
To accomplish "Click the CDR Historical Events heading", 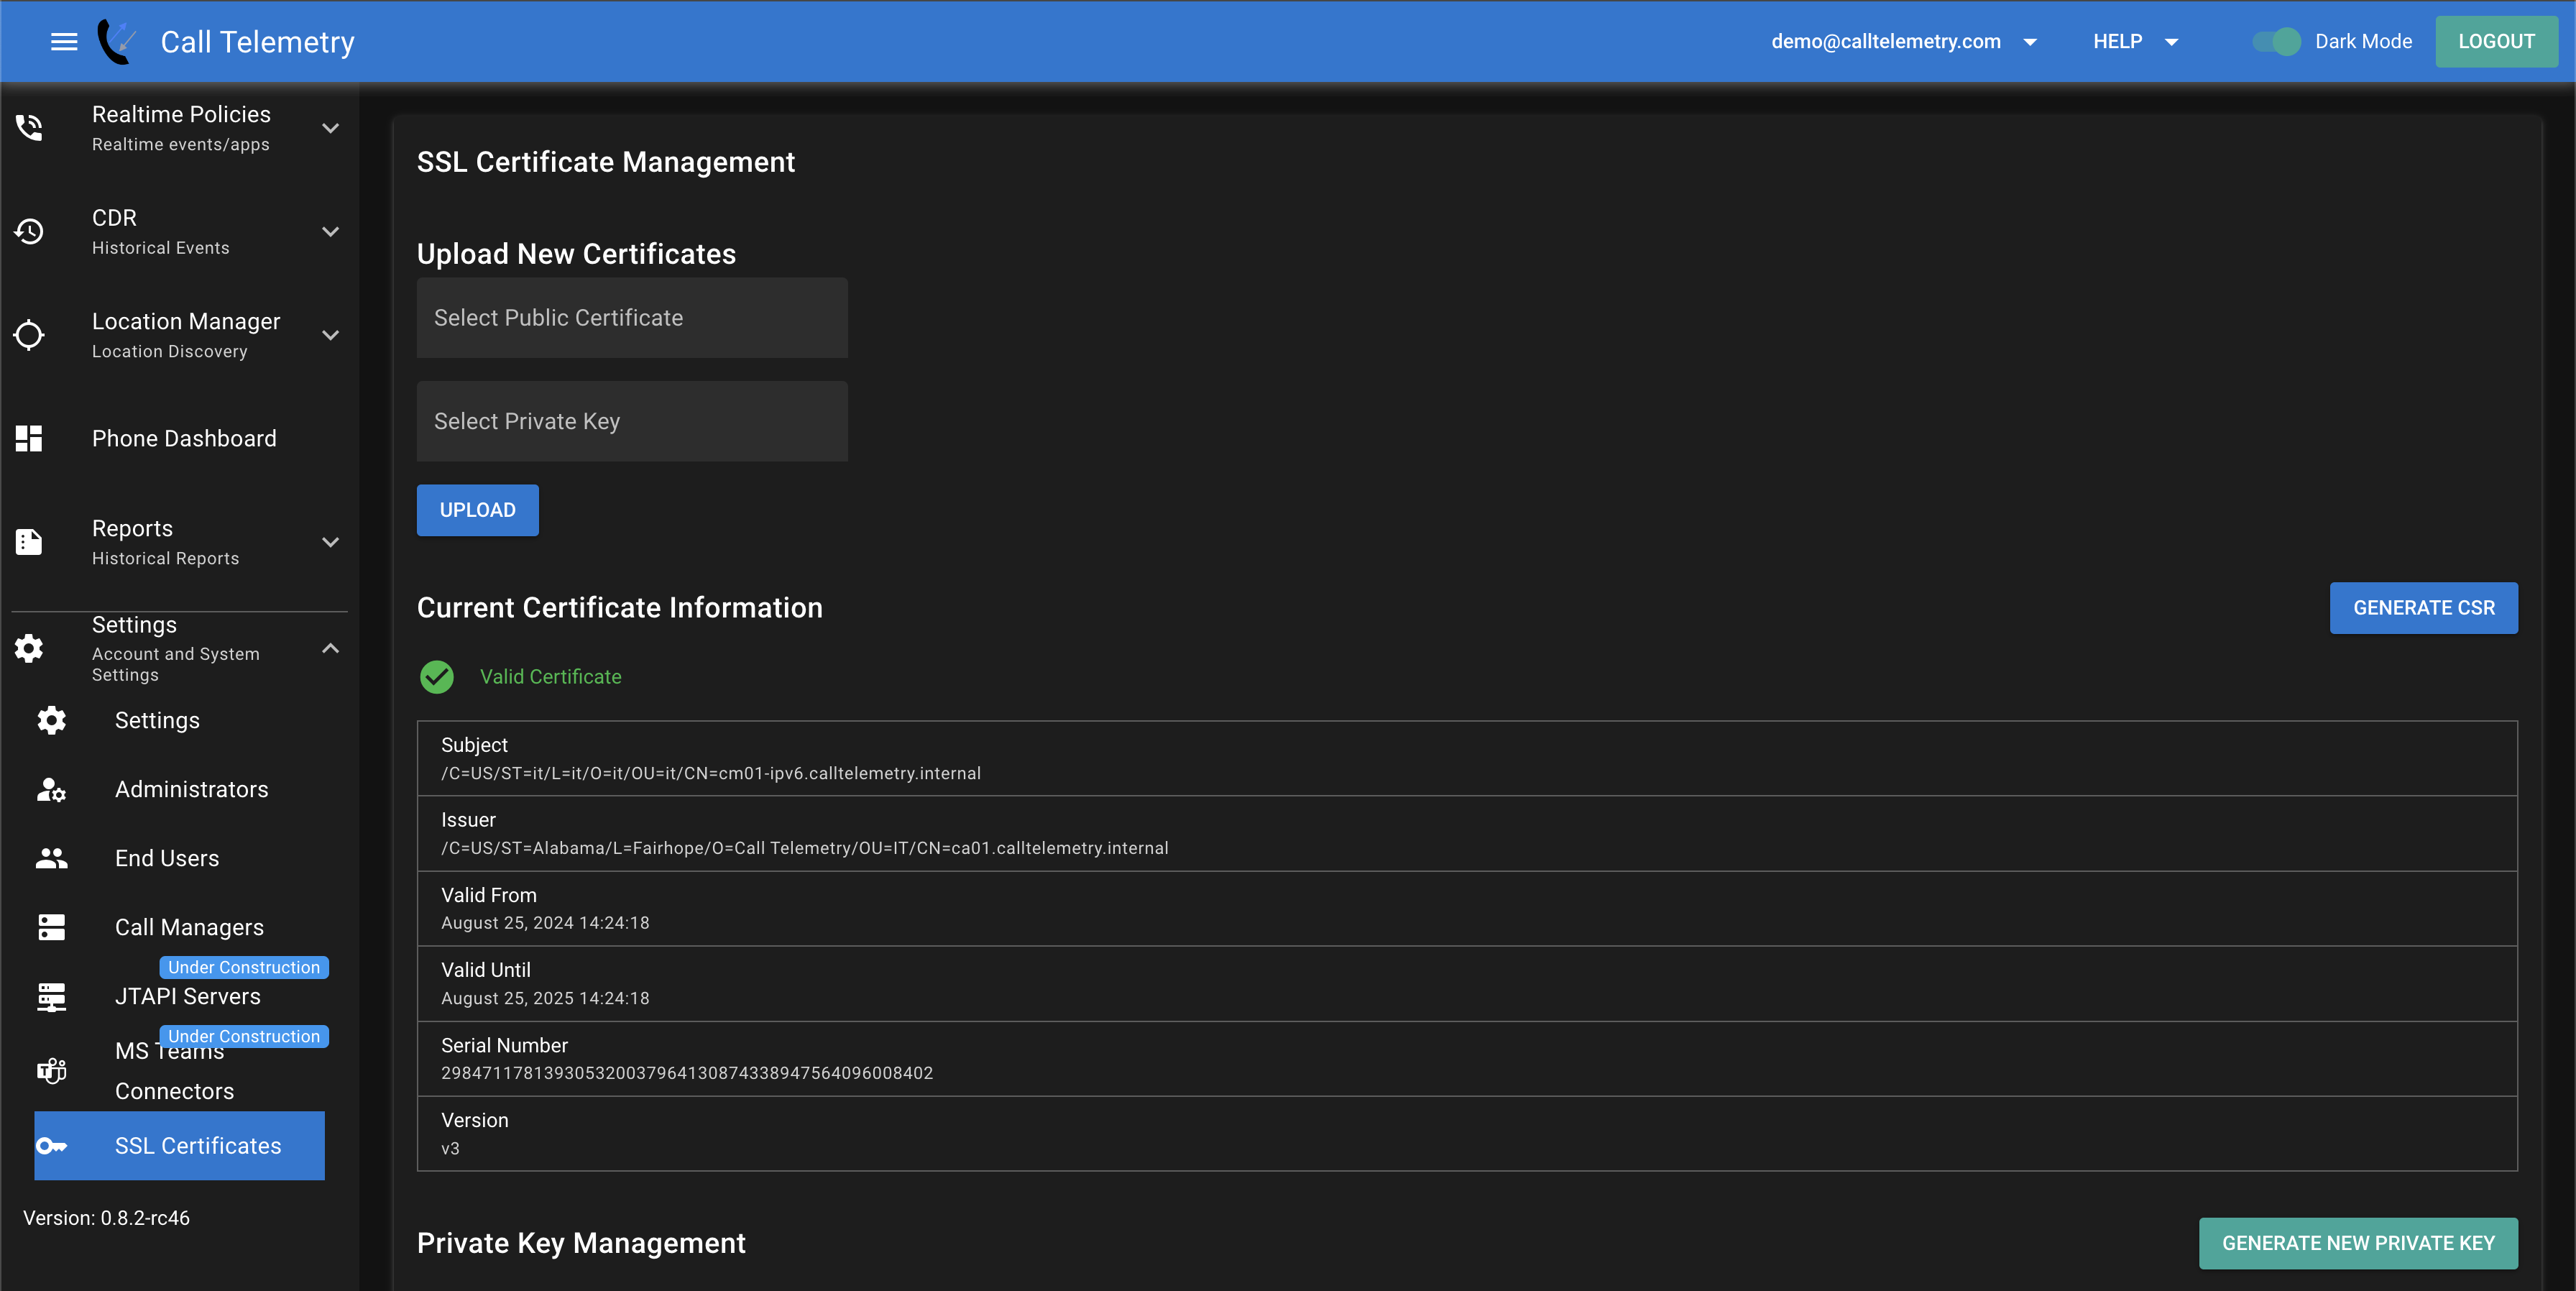I will tap(160, 231).
